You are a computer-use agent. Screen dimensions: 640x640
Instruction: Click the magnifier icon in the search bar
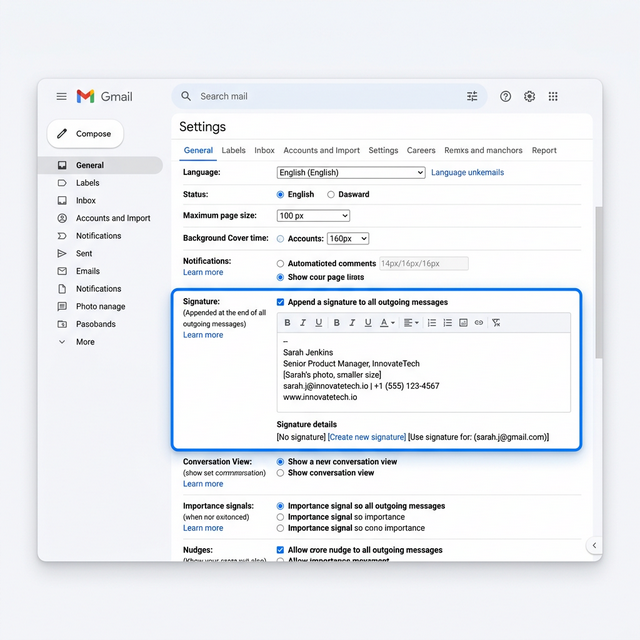coord(186,96)
